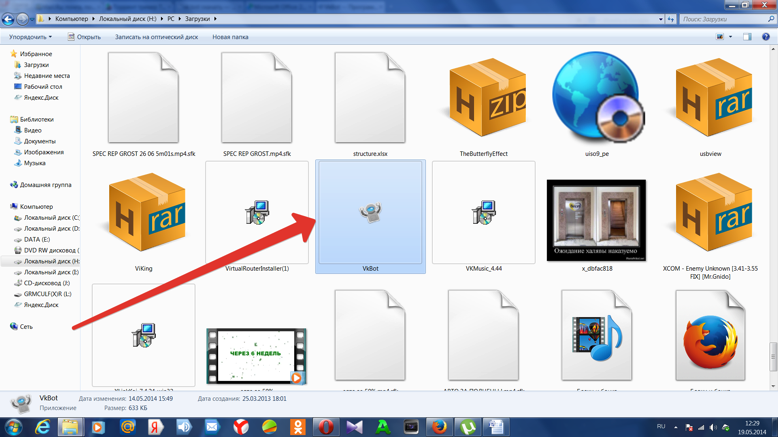Open Opera browser from taskbar
The image size is (778, 437).
(x=326, y=427)
